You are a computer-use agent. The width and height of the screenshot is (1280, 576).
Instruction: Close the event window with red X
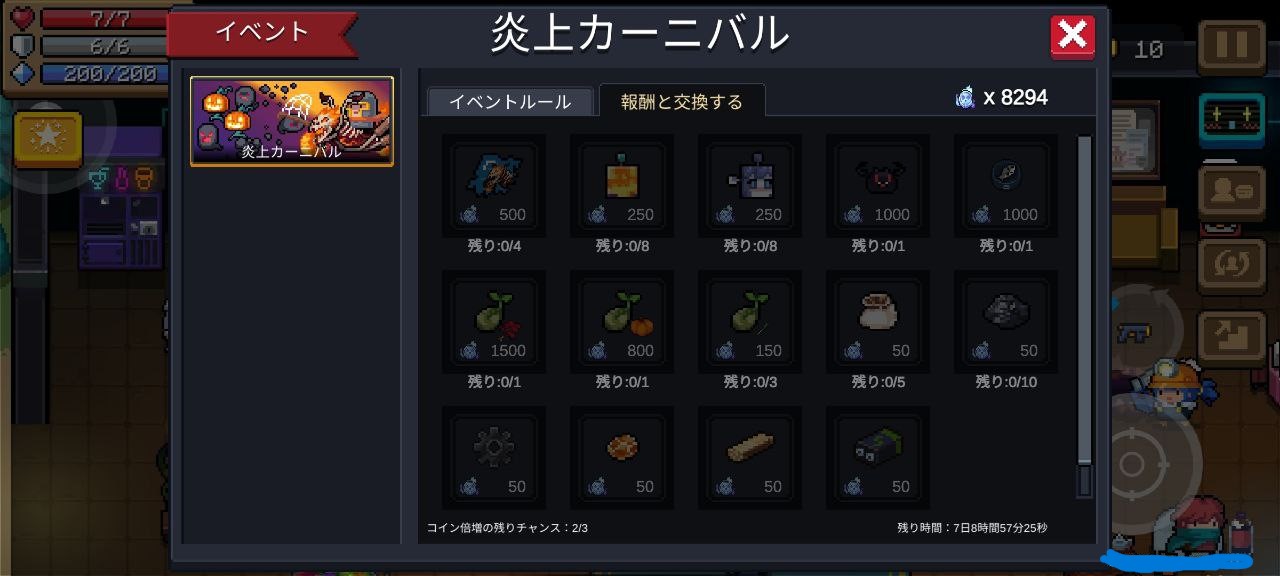1072,36
